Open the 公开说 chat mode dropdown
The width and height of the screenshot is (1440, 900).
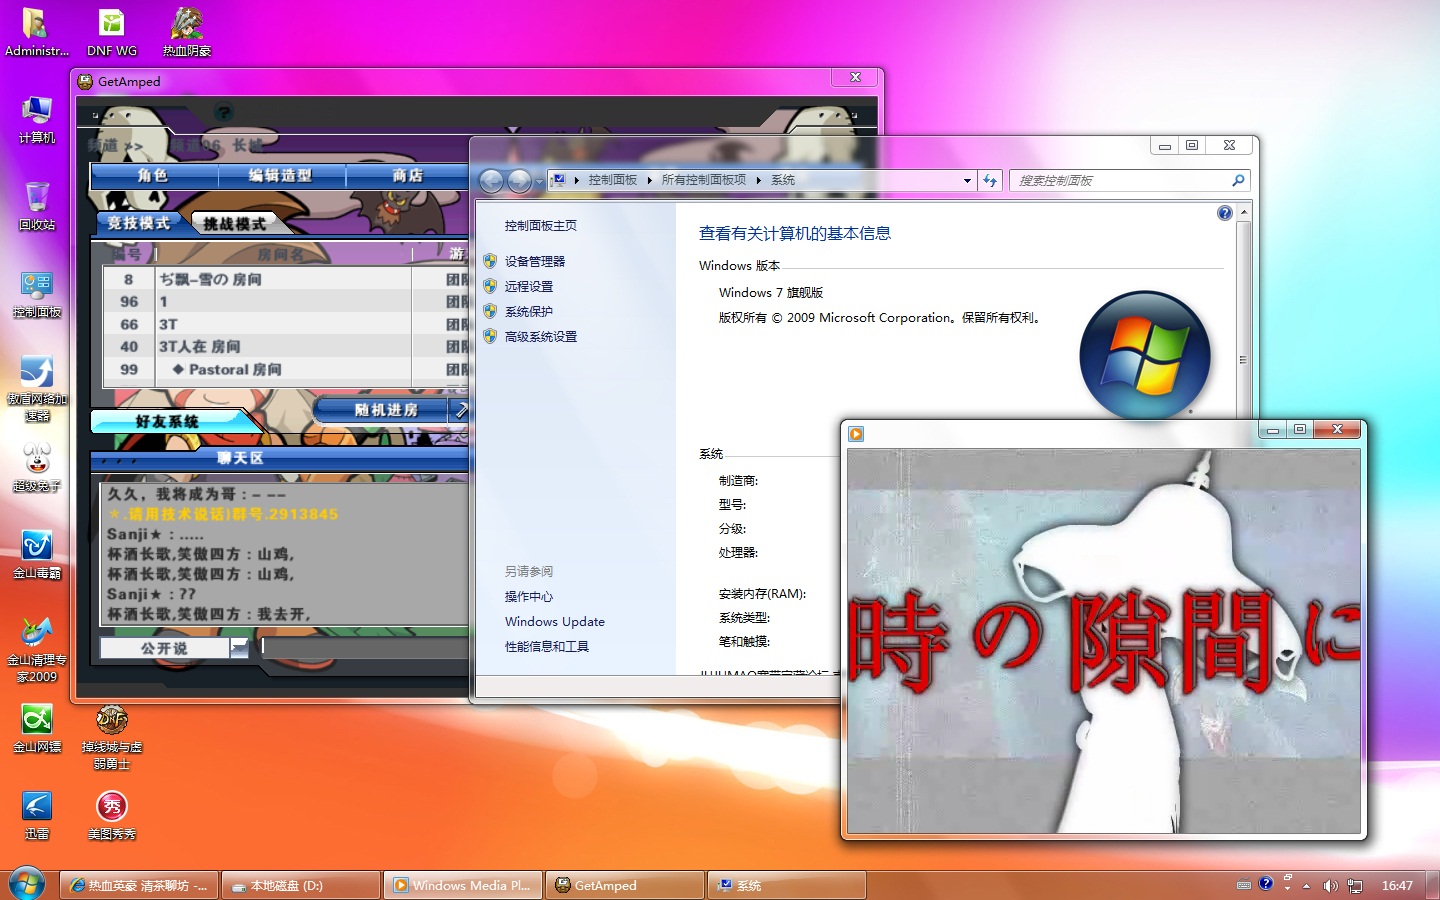[x=238, y=649]
